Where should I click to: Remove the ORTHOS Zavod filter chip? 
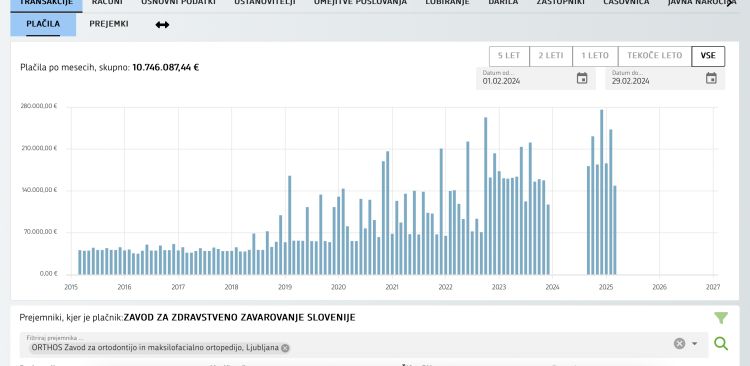[x=285, y=348]
